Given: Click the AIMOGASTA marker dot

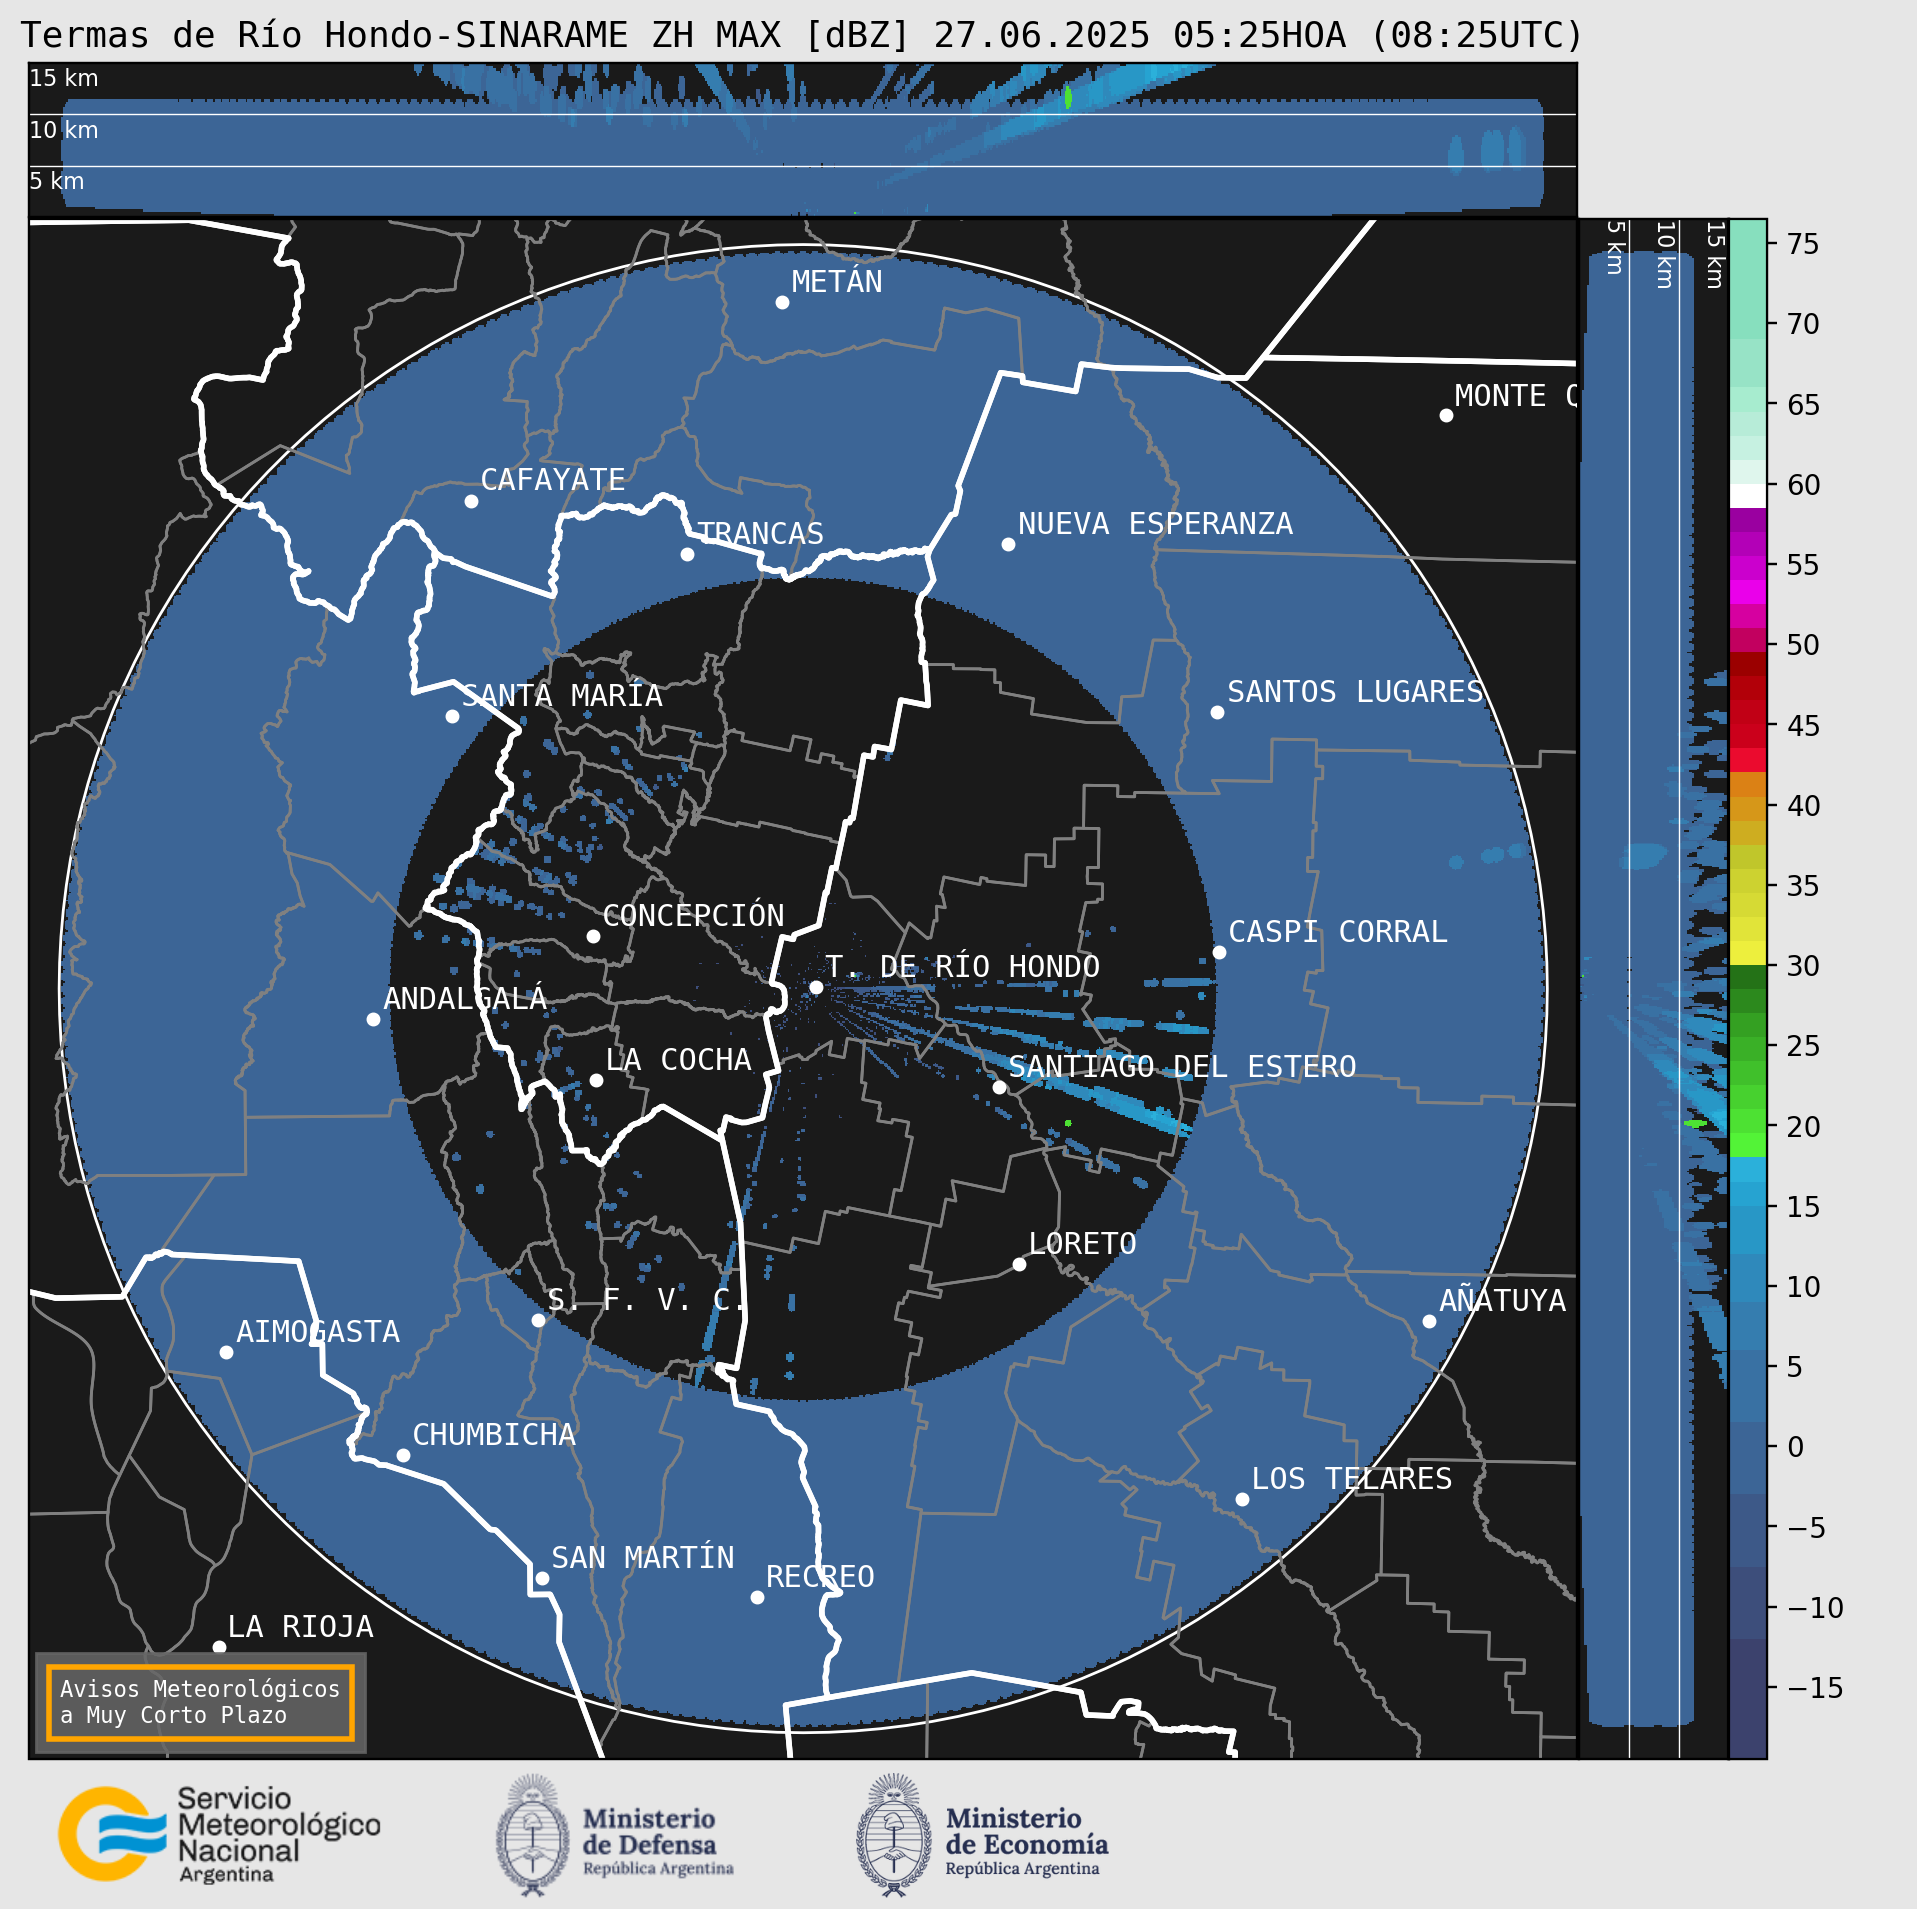Looking at the screenshot, I should 226,1352.
